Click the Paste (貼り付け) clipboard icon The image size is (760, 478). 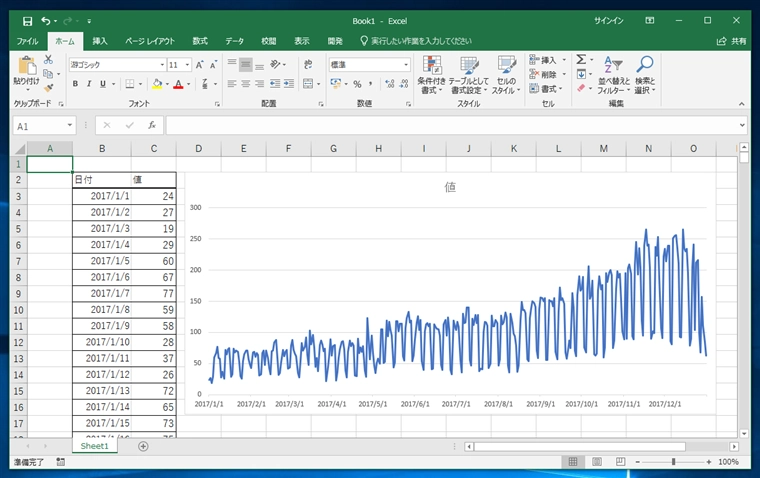[x=26, y=67]
